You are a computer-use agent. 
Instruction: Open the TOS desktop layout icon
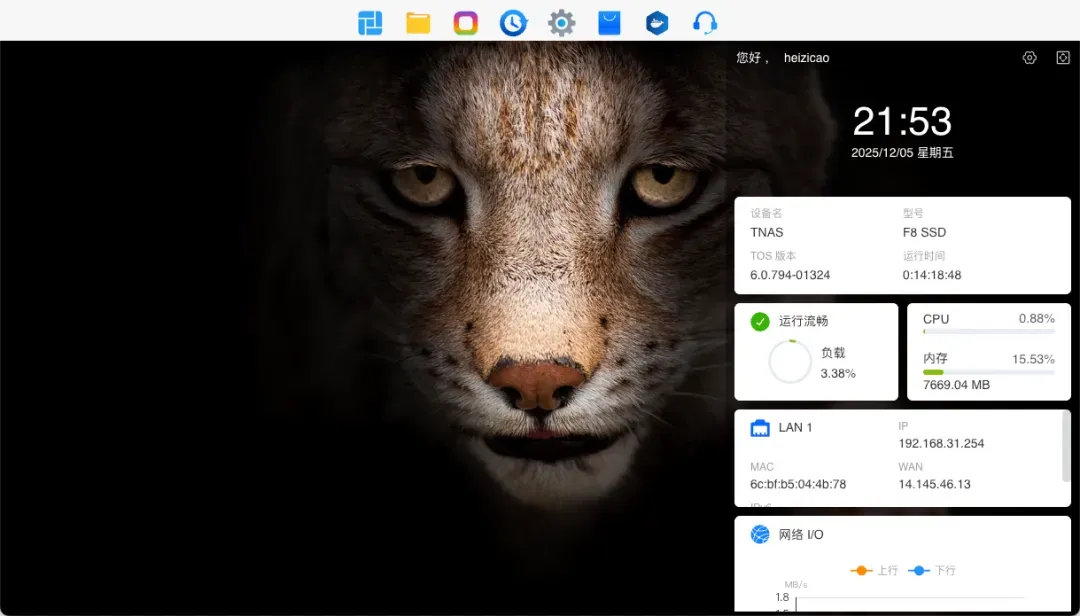click(370, 23)
